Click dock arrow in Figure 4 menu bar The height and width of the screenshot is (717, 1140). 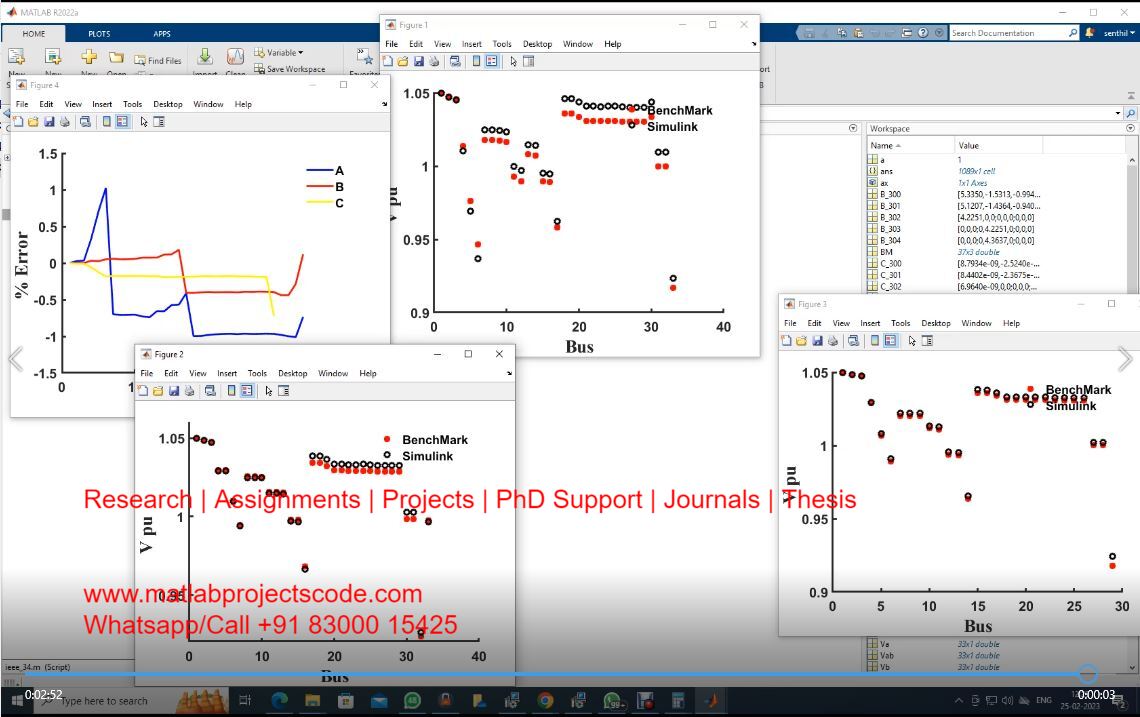point(385,104)
